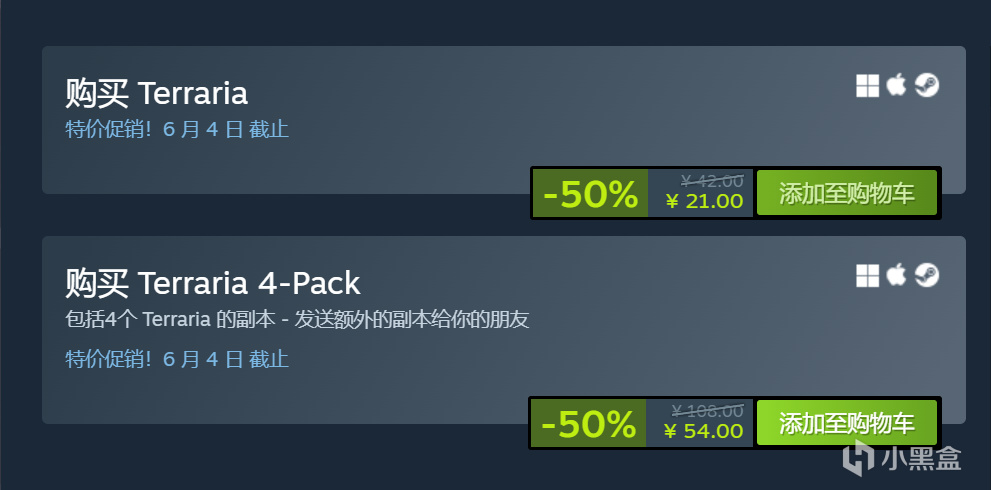Click the -50% badge on Terraria 4-Pack
The image size is (991, 490).
(x=588, y=423)
